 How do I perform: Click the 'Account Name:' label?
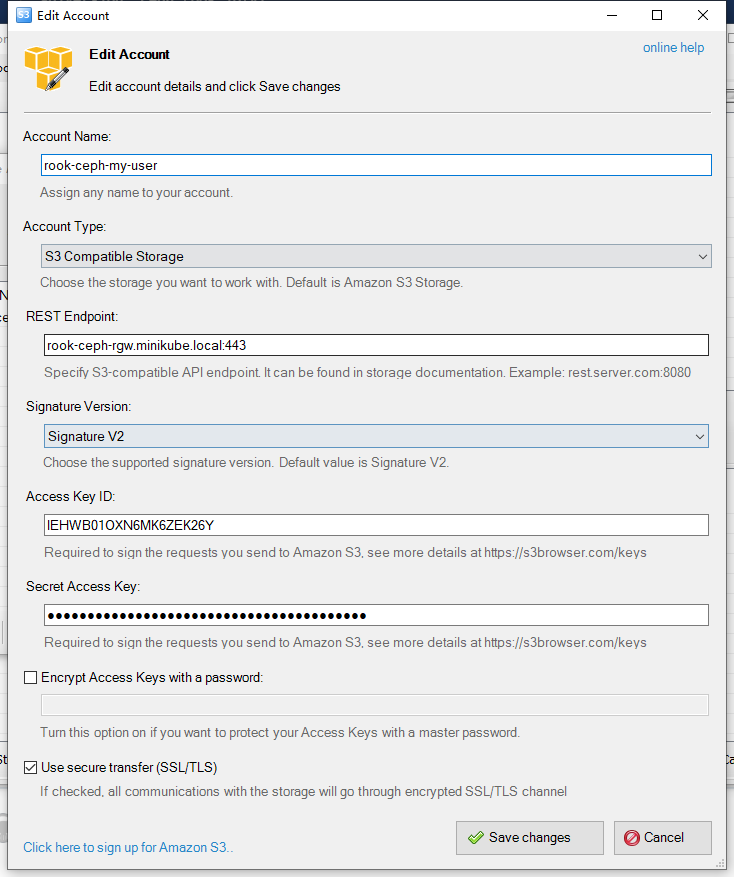[67, 136]
